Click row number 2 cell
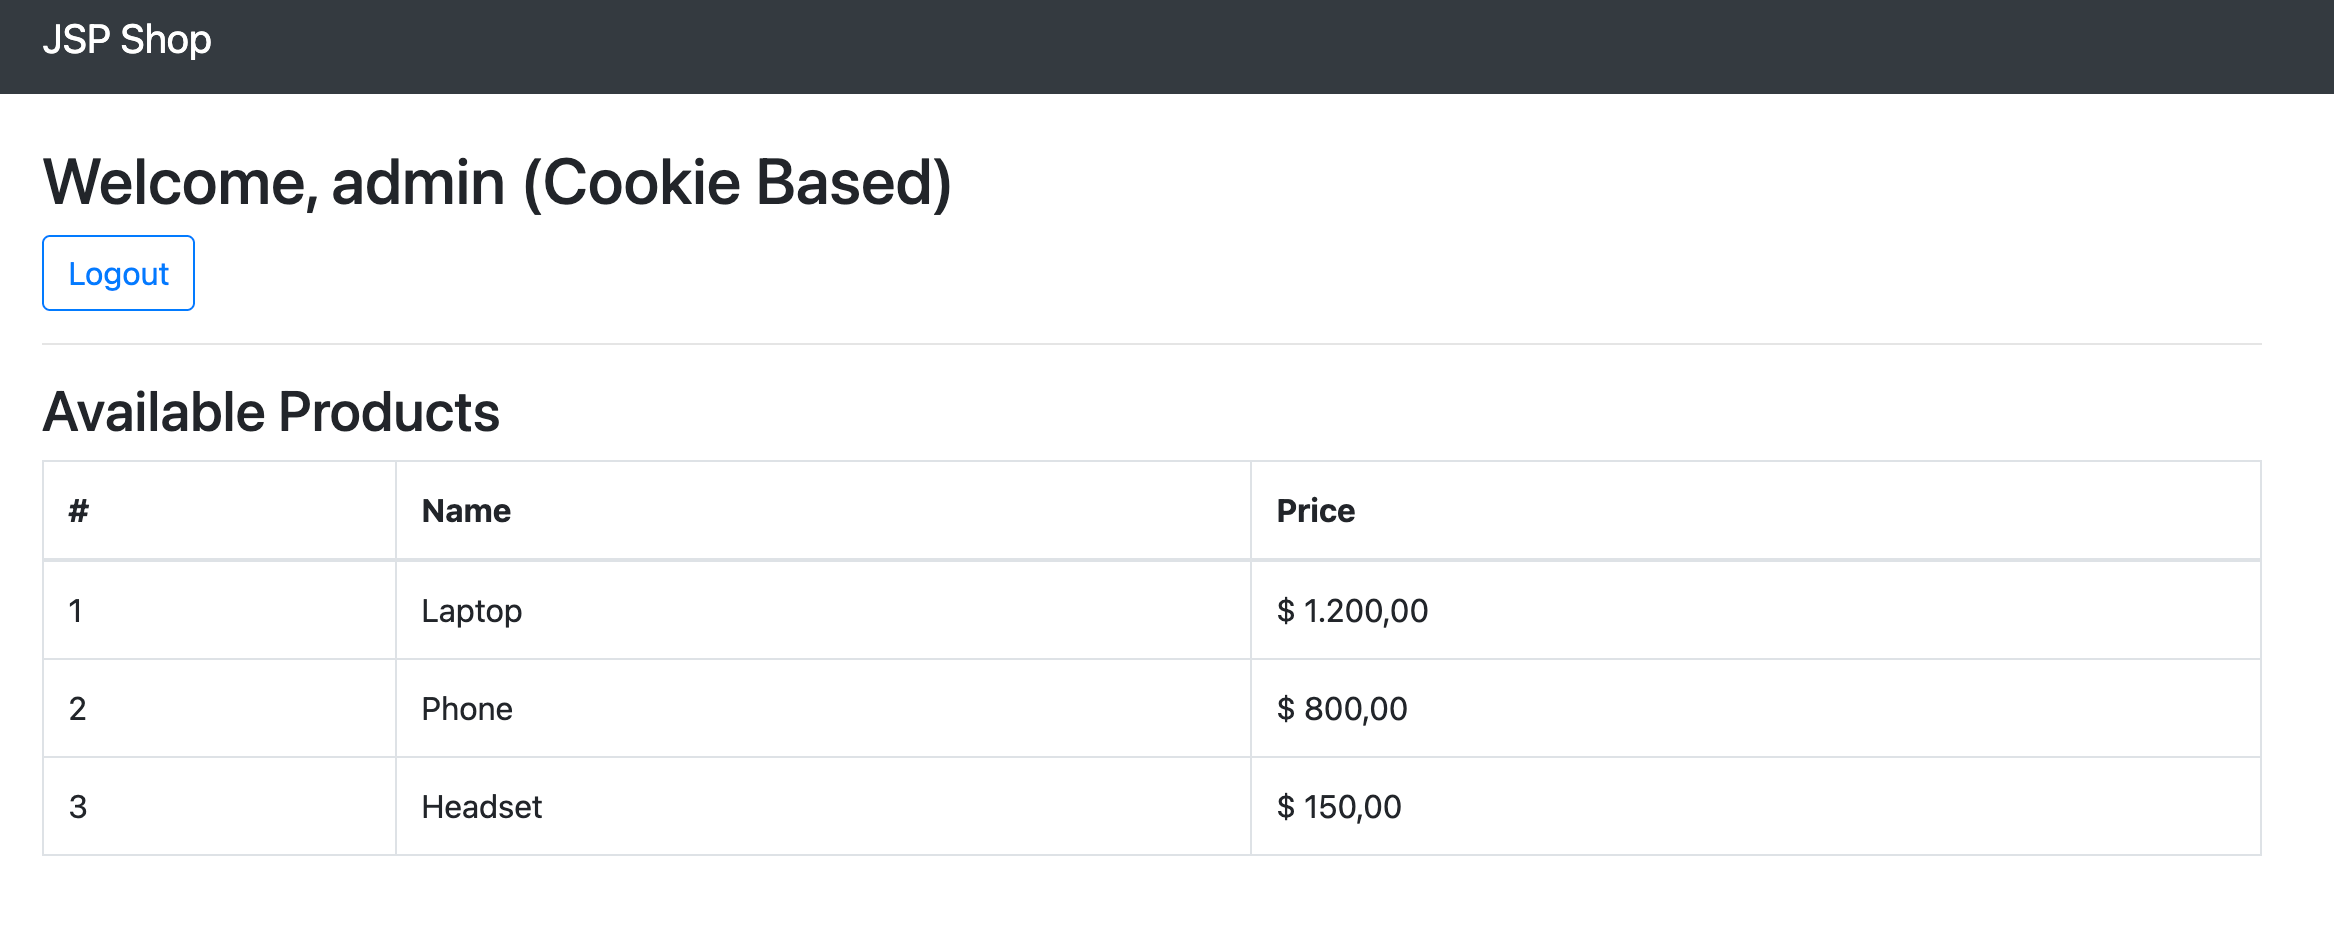2334x934 pixels. (x=219, y=708)
